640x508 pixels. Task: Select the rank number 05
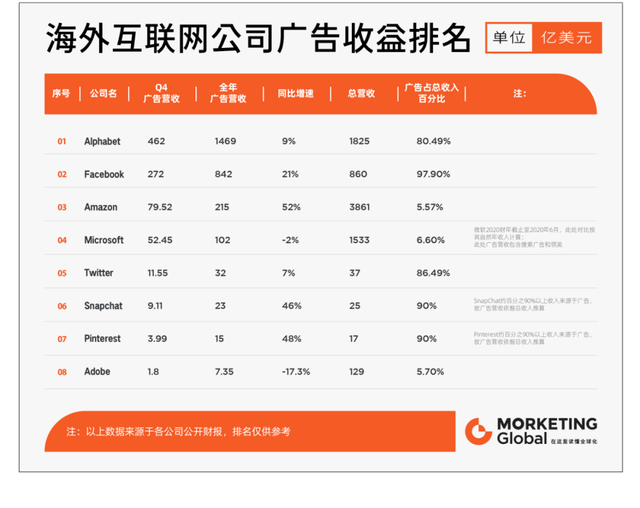62,273
